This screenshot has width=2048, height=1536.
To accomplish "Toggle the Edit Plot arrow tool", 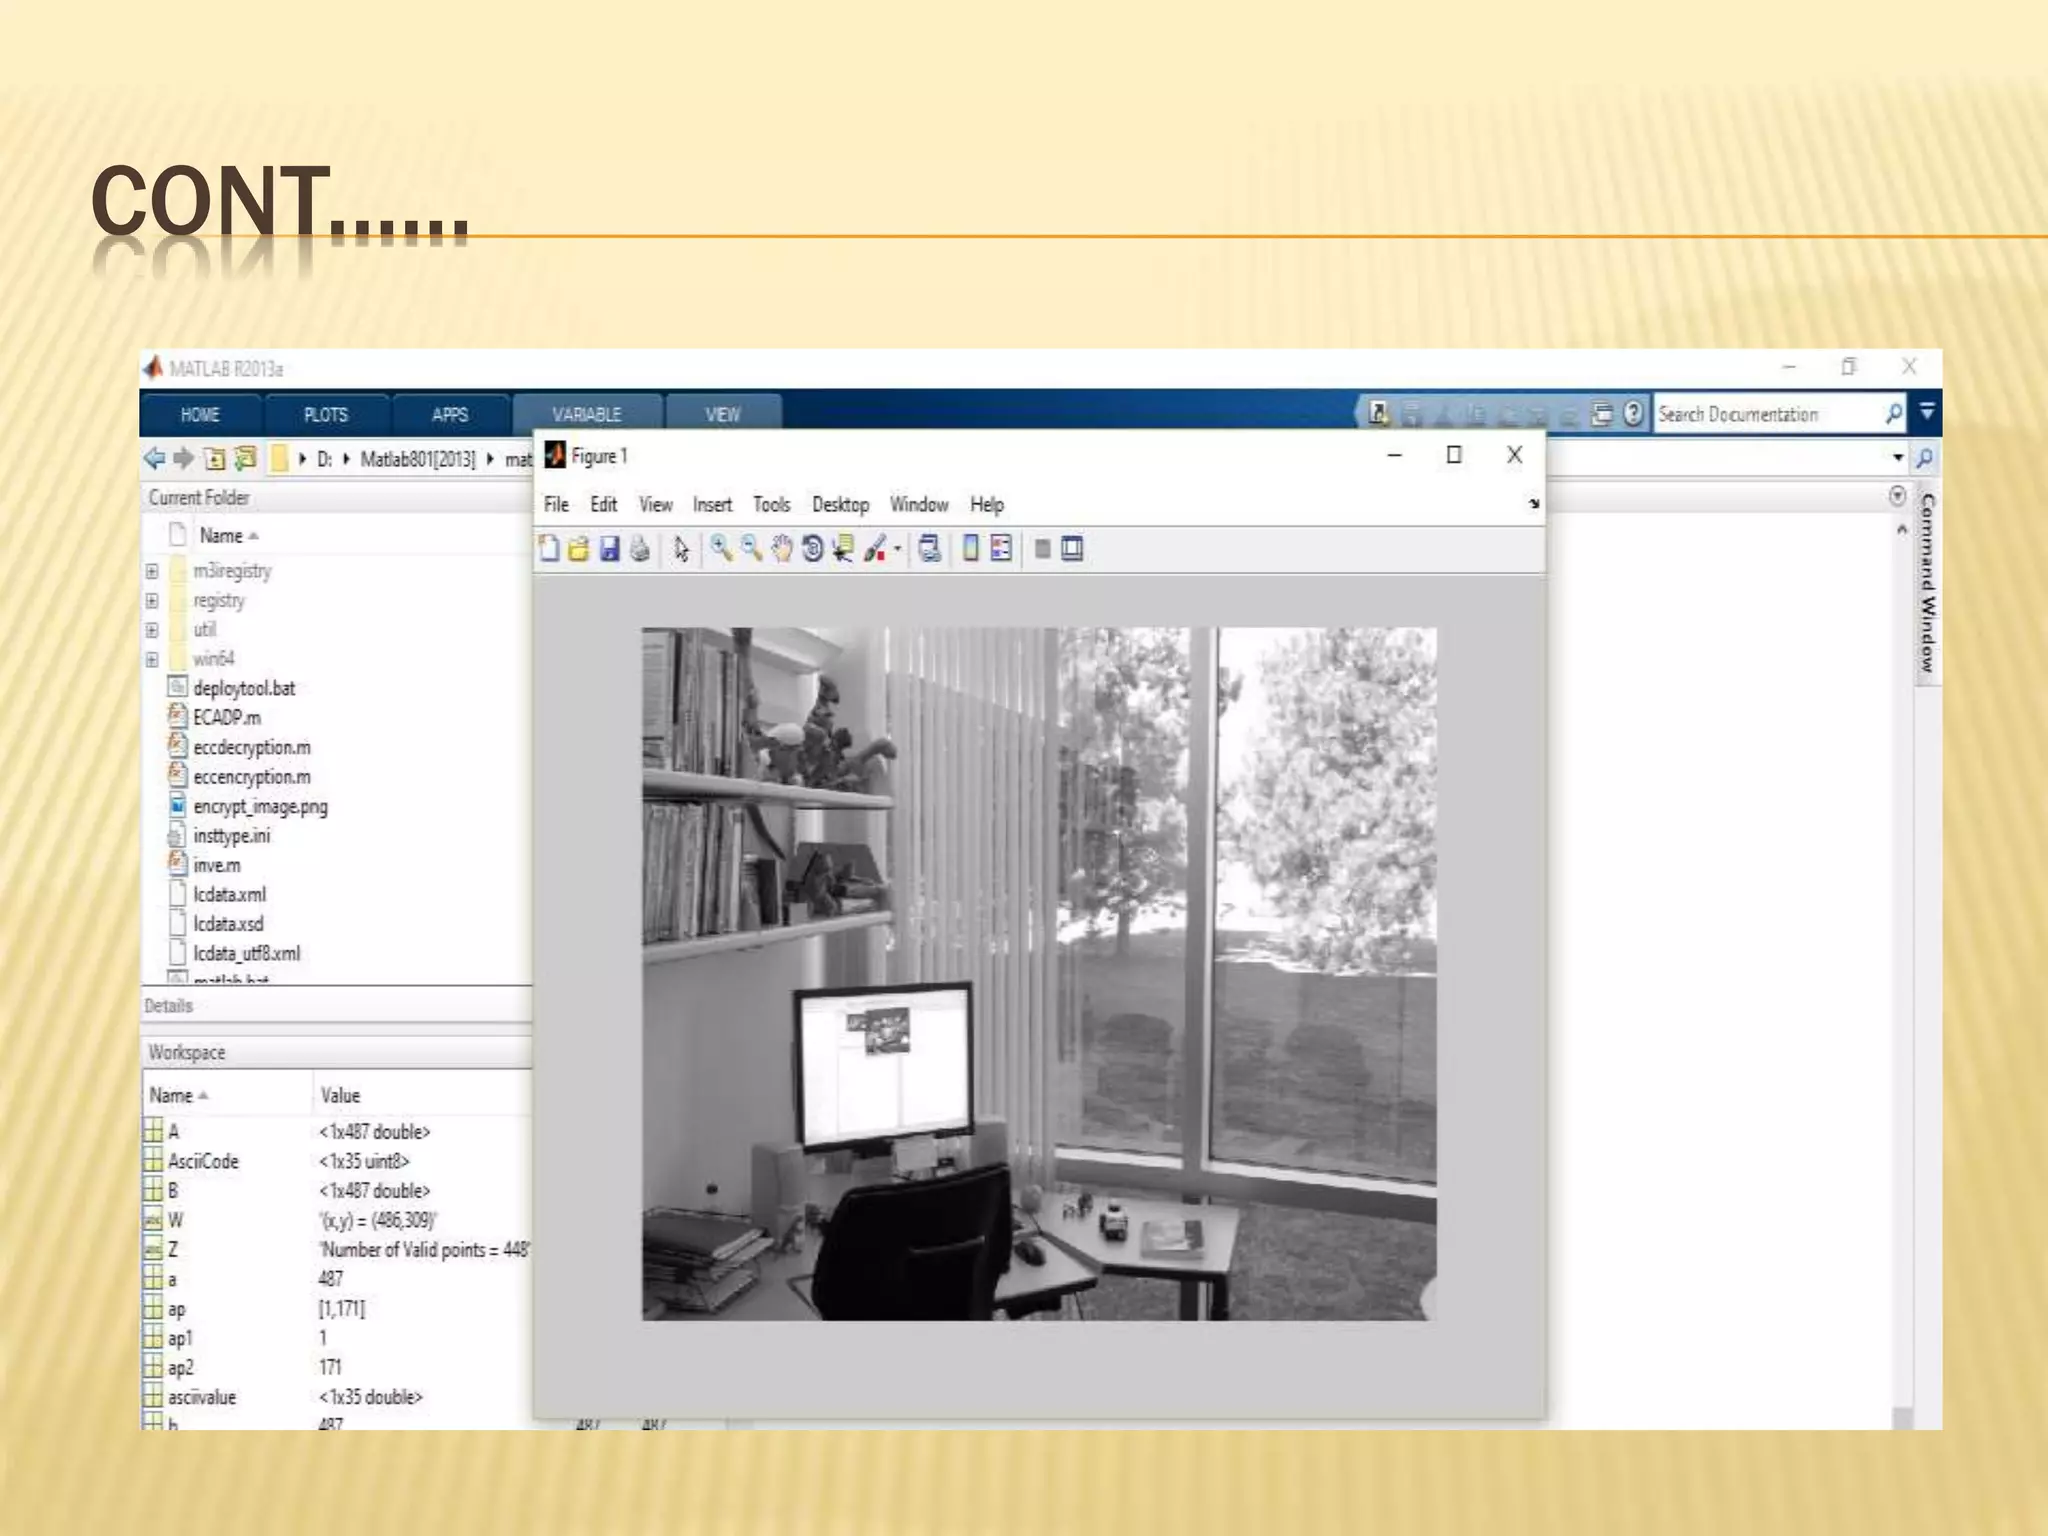I will click(x=681, y=548).
